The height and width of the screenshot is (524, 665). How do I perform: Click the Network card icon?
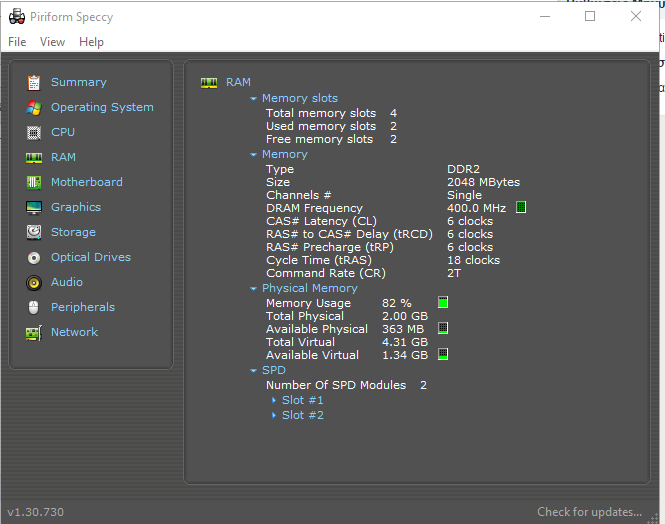point(34,333)
